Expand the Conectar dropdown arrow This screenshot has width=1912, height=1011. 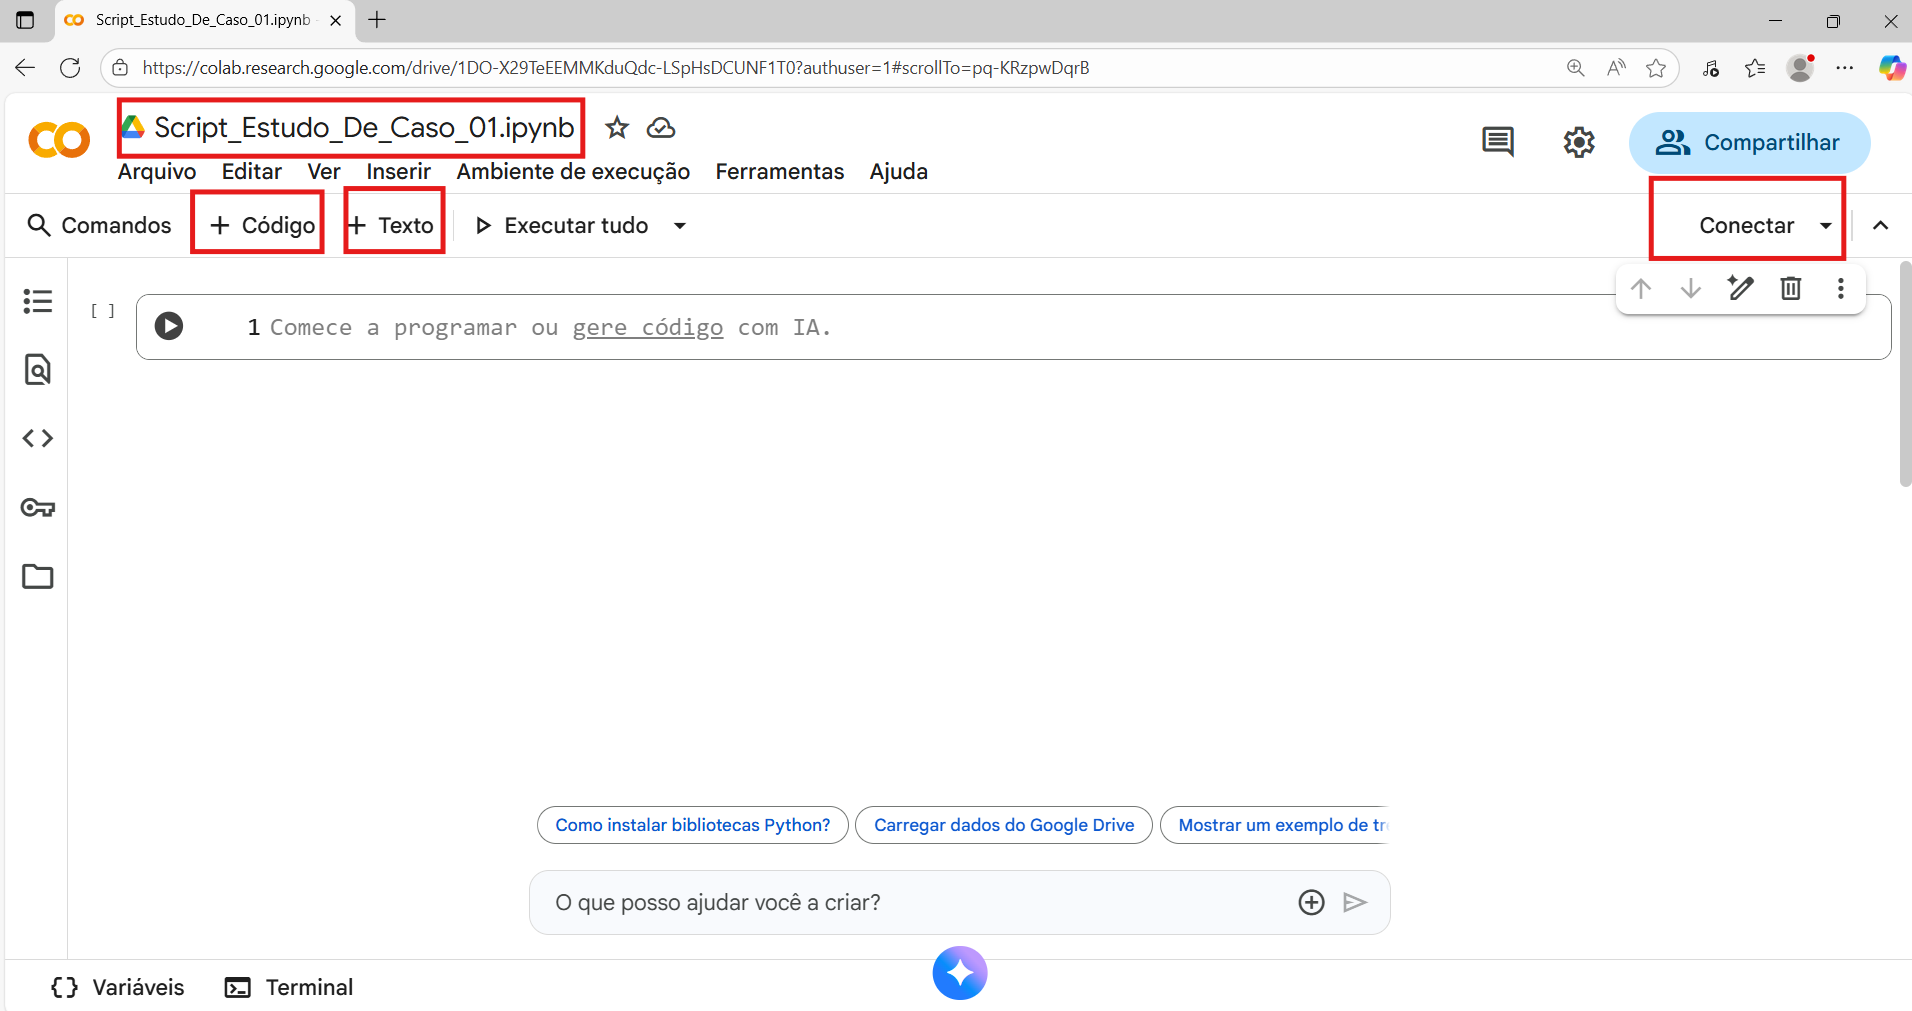(1825, 226)
